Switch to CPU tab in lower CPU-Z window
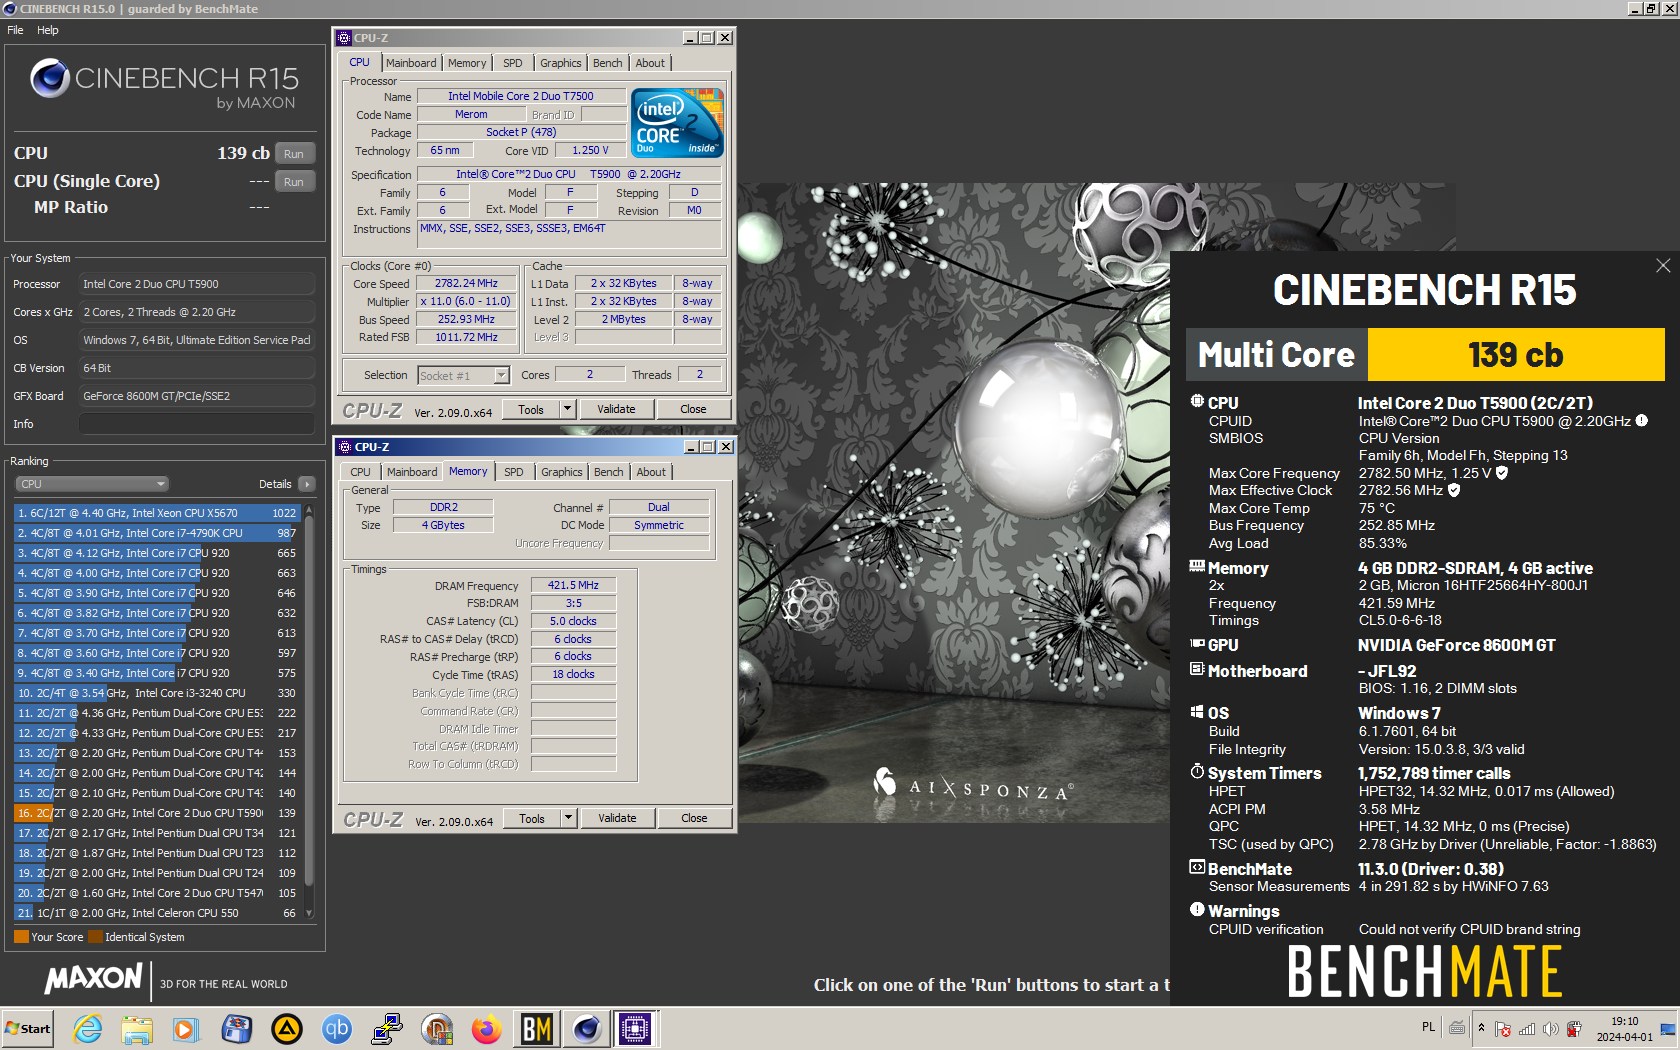Image resolution: width=1680 pixels, height=1050 pixels. 361,472
